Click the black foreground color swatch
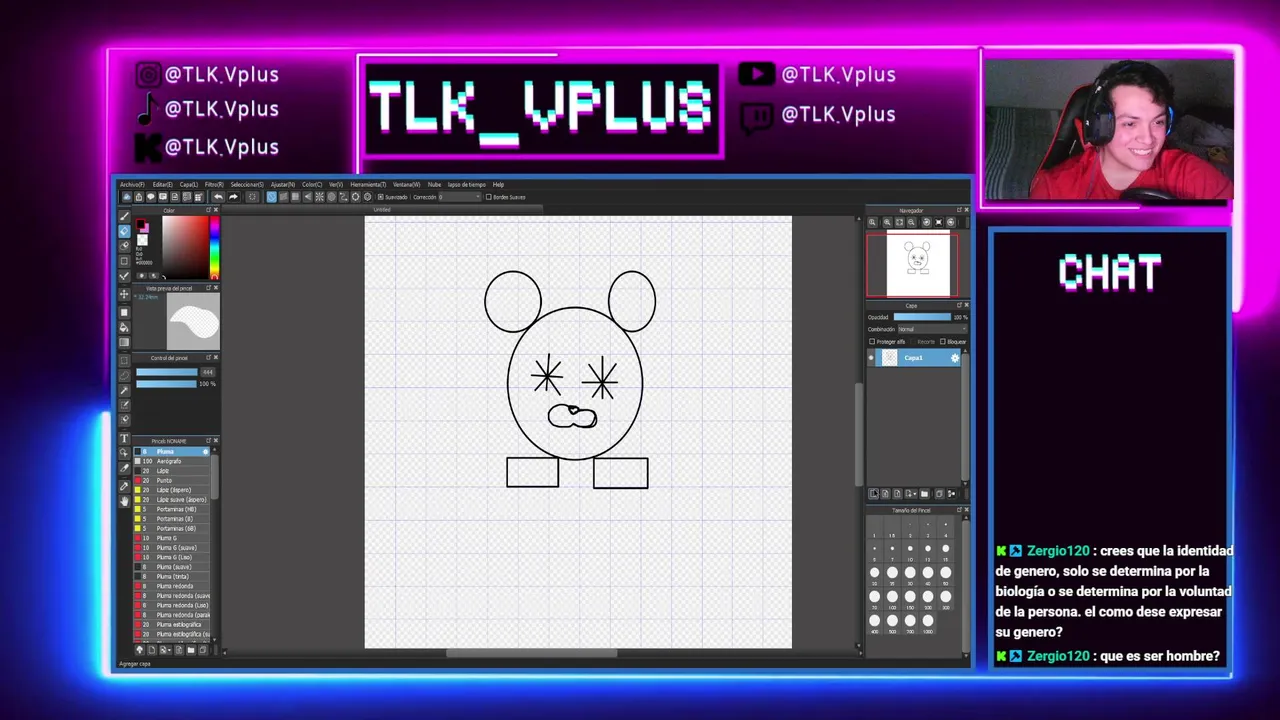1280x720 pixels. [x=140, y=223]
